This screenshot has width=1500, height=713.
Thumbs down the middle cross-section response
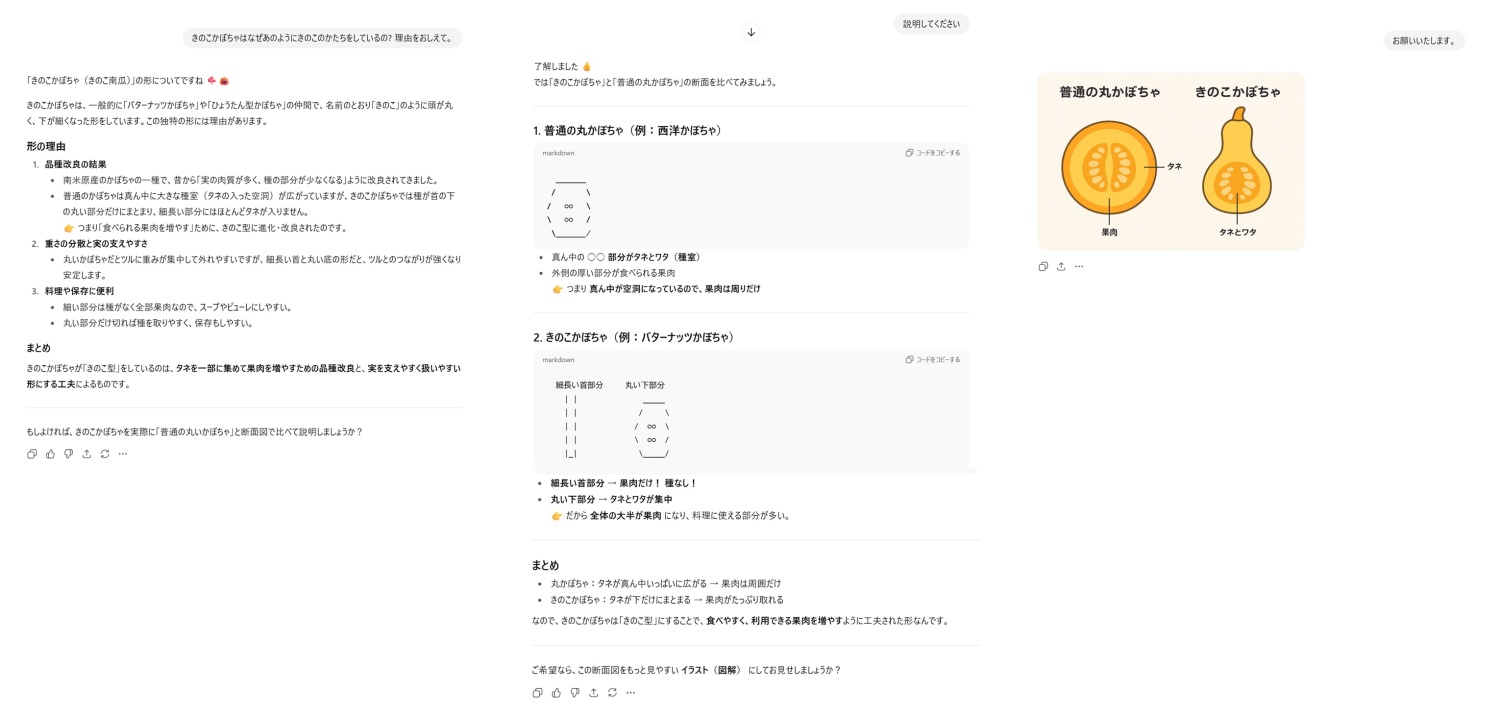[x=574, y=693]
